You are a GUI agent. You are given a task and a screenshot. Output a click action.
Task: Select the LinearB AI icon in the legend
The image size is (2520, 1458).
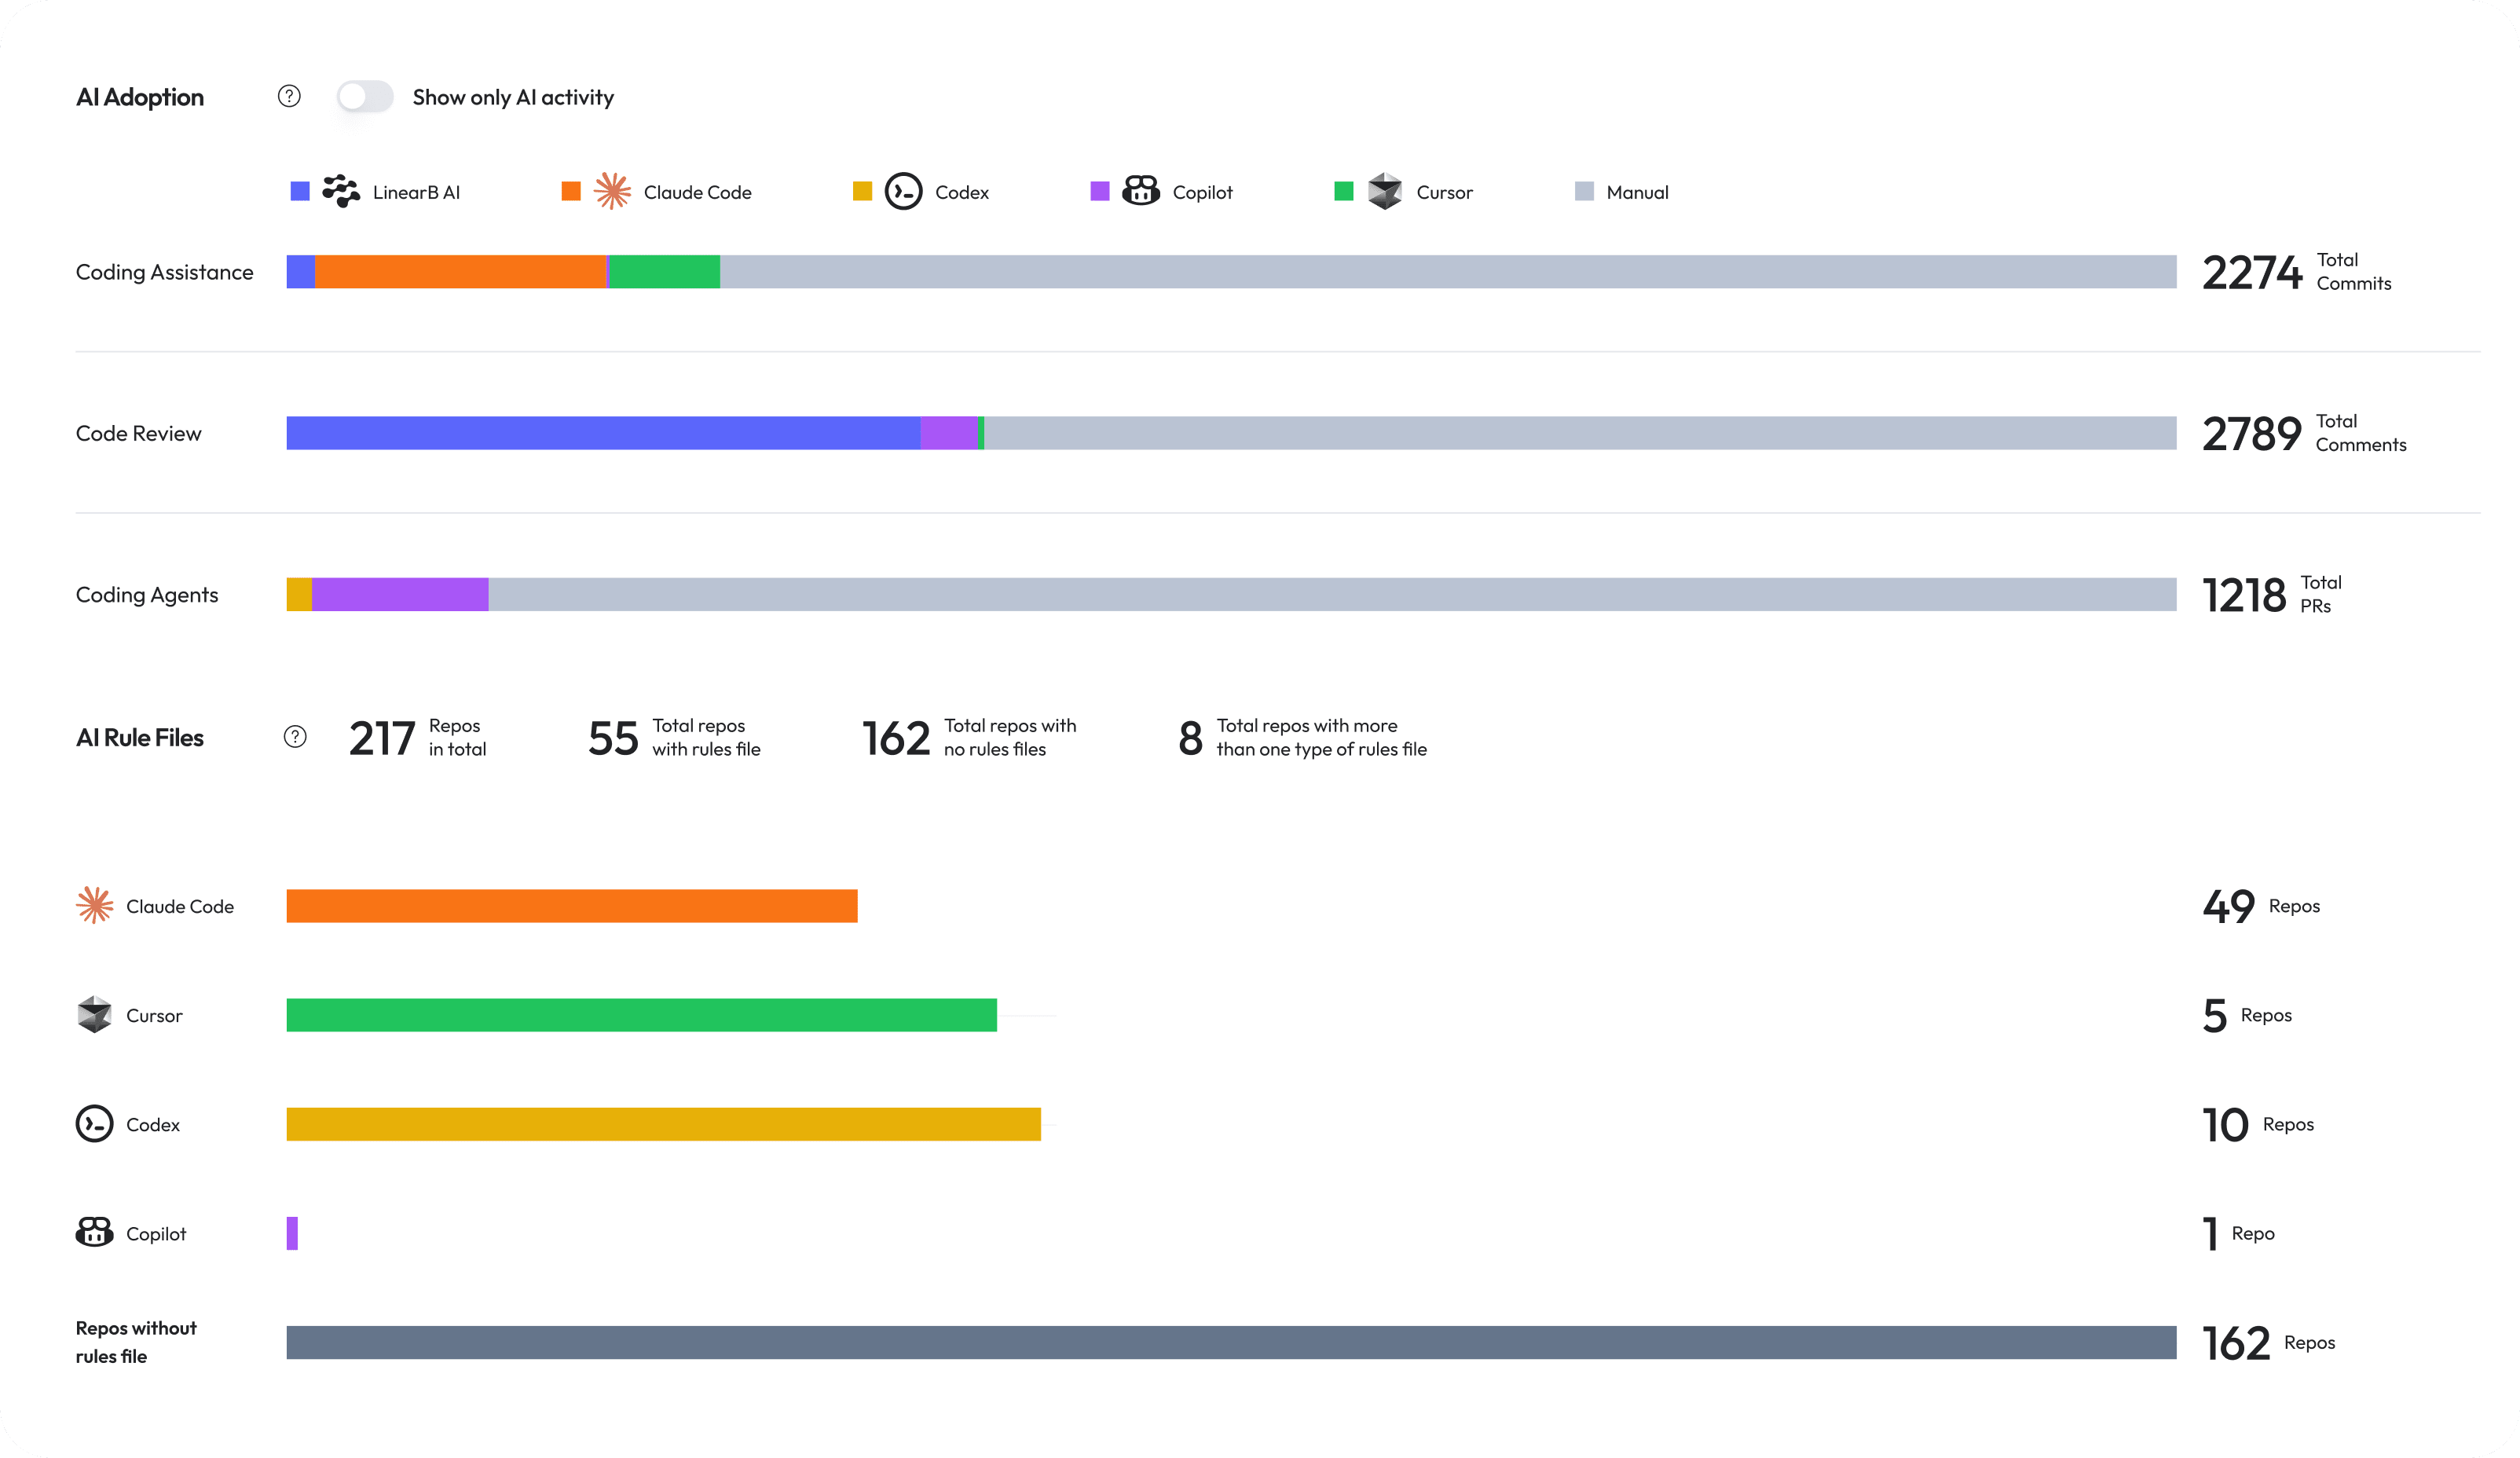(341, 191)
